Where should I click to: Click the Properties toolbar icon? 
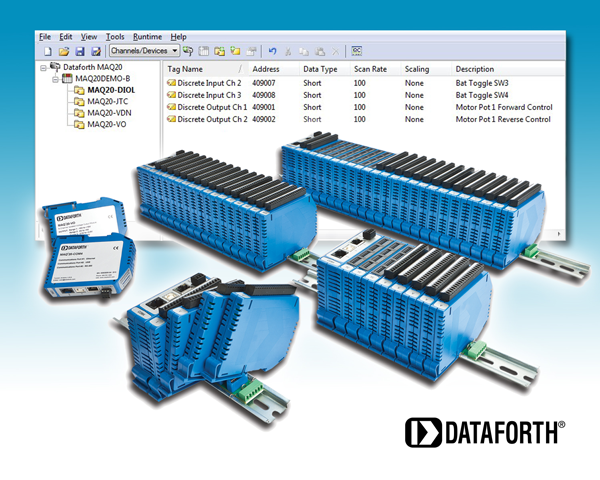point(251,51)
